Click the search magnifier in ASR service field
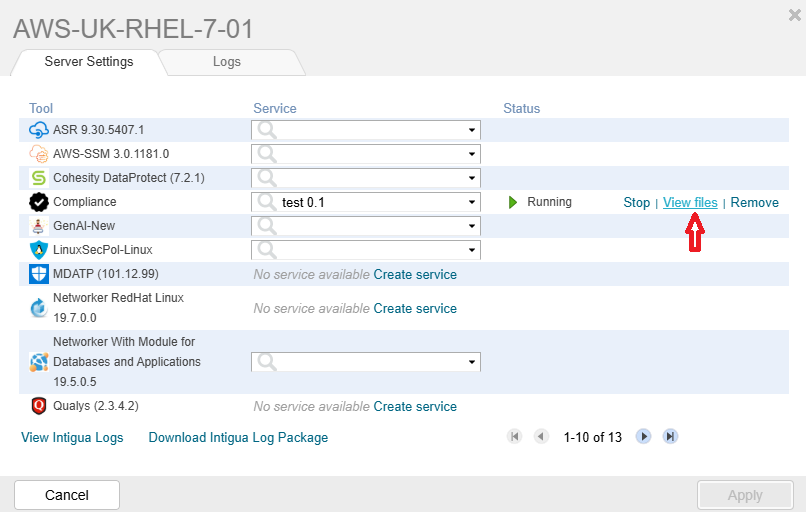806x512 pixels. 267,130
